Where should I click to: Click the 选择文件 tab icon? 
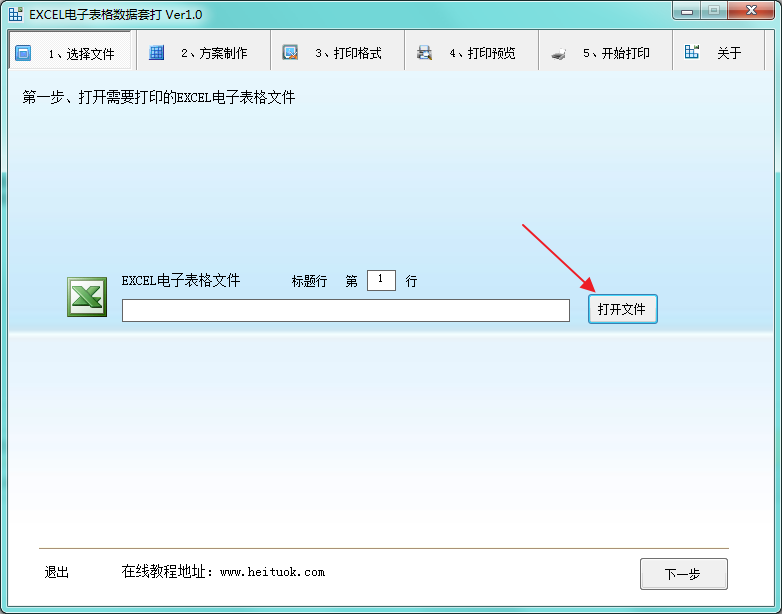pos(23,53)
